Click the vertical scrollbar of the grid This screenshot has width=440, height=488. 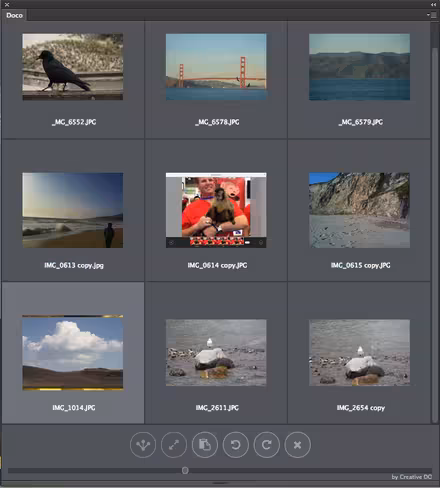[x=434, y=223]
